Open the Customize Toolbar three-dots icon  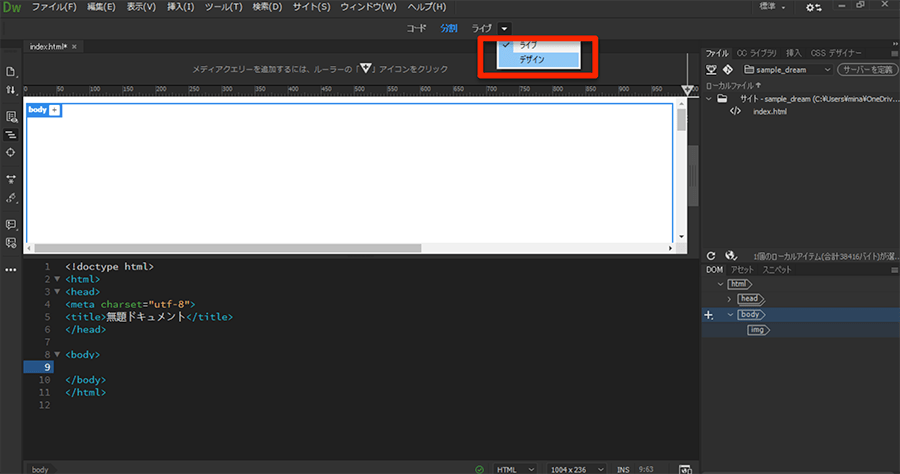pyautogui.click(x=10, y=270)
